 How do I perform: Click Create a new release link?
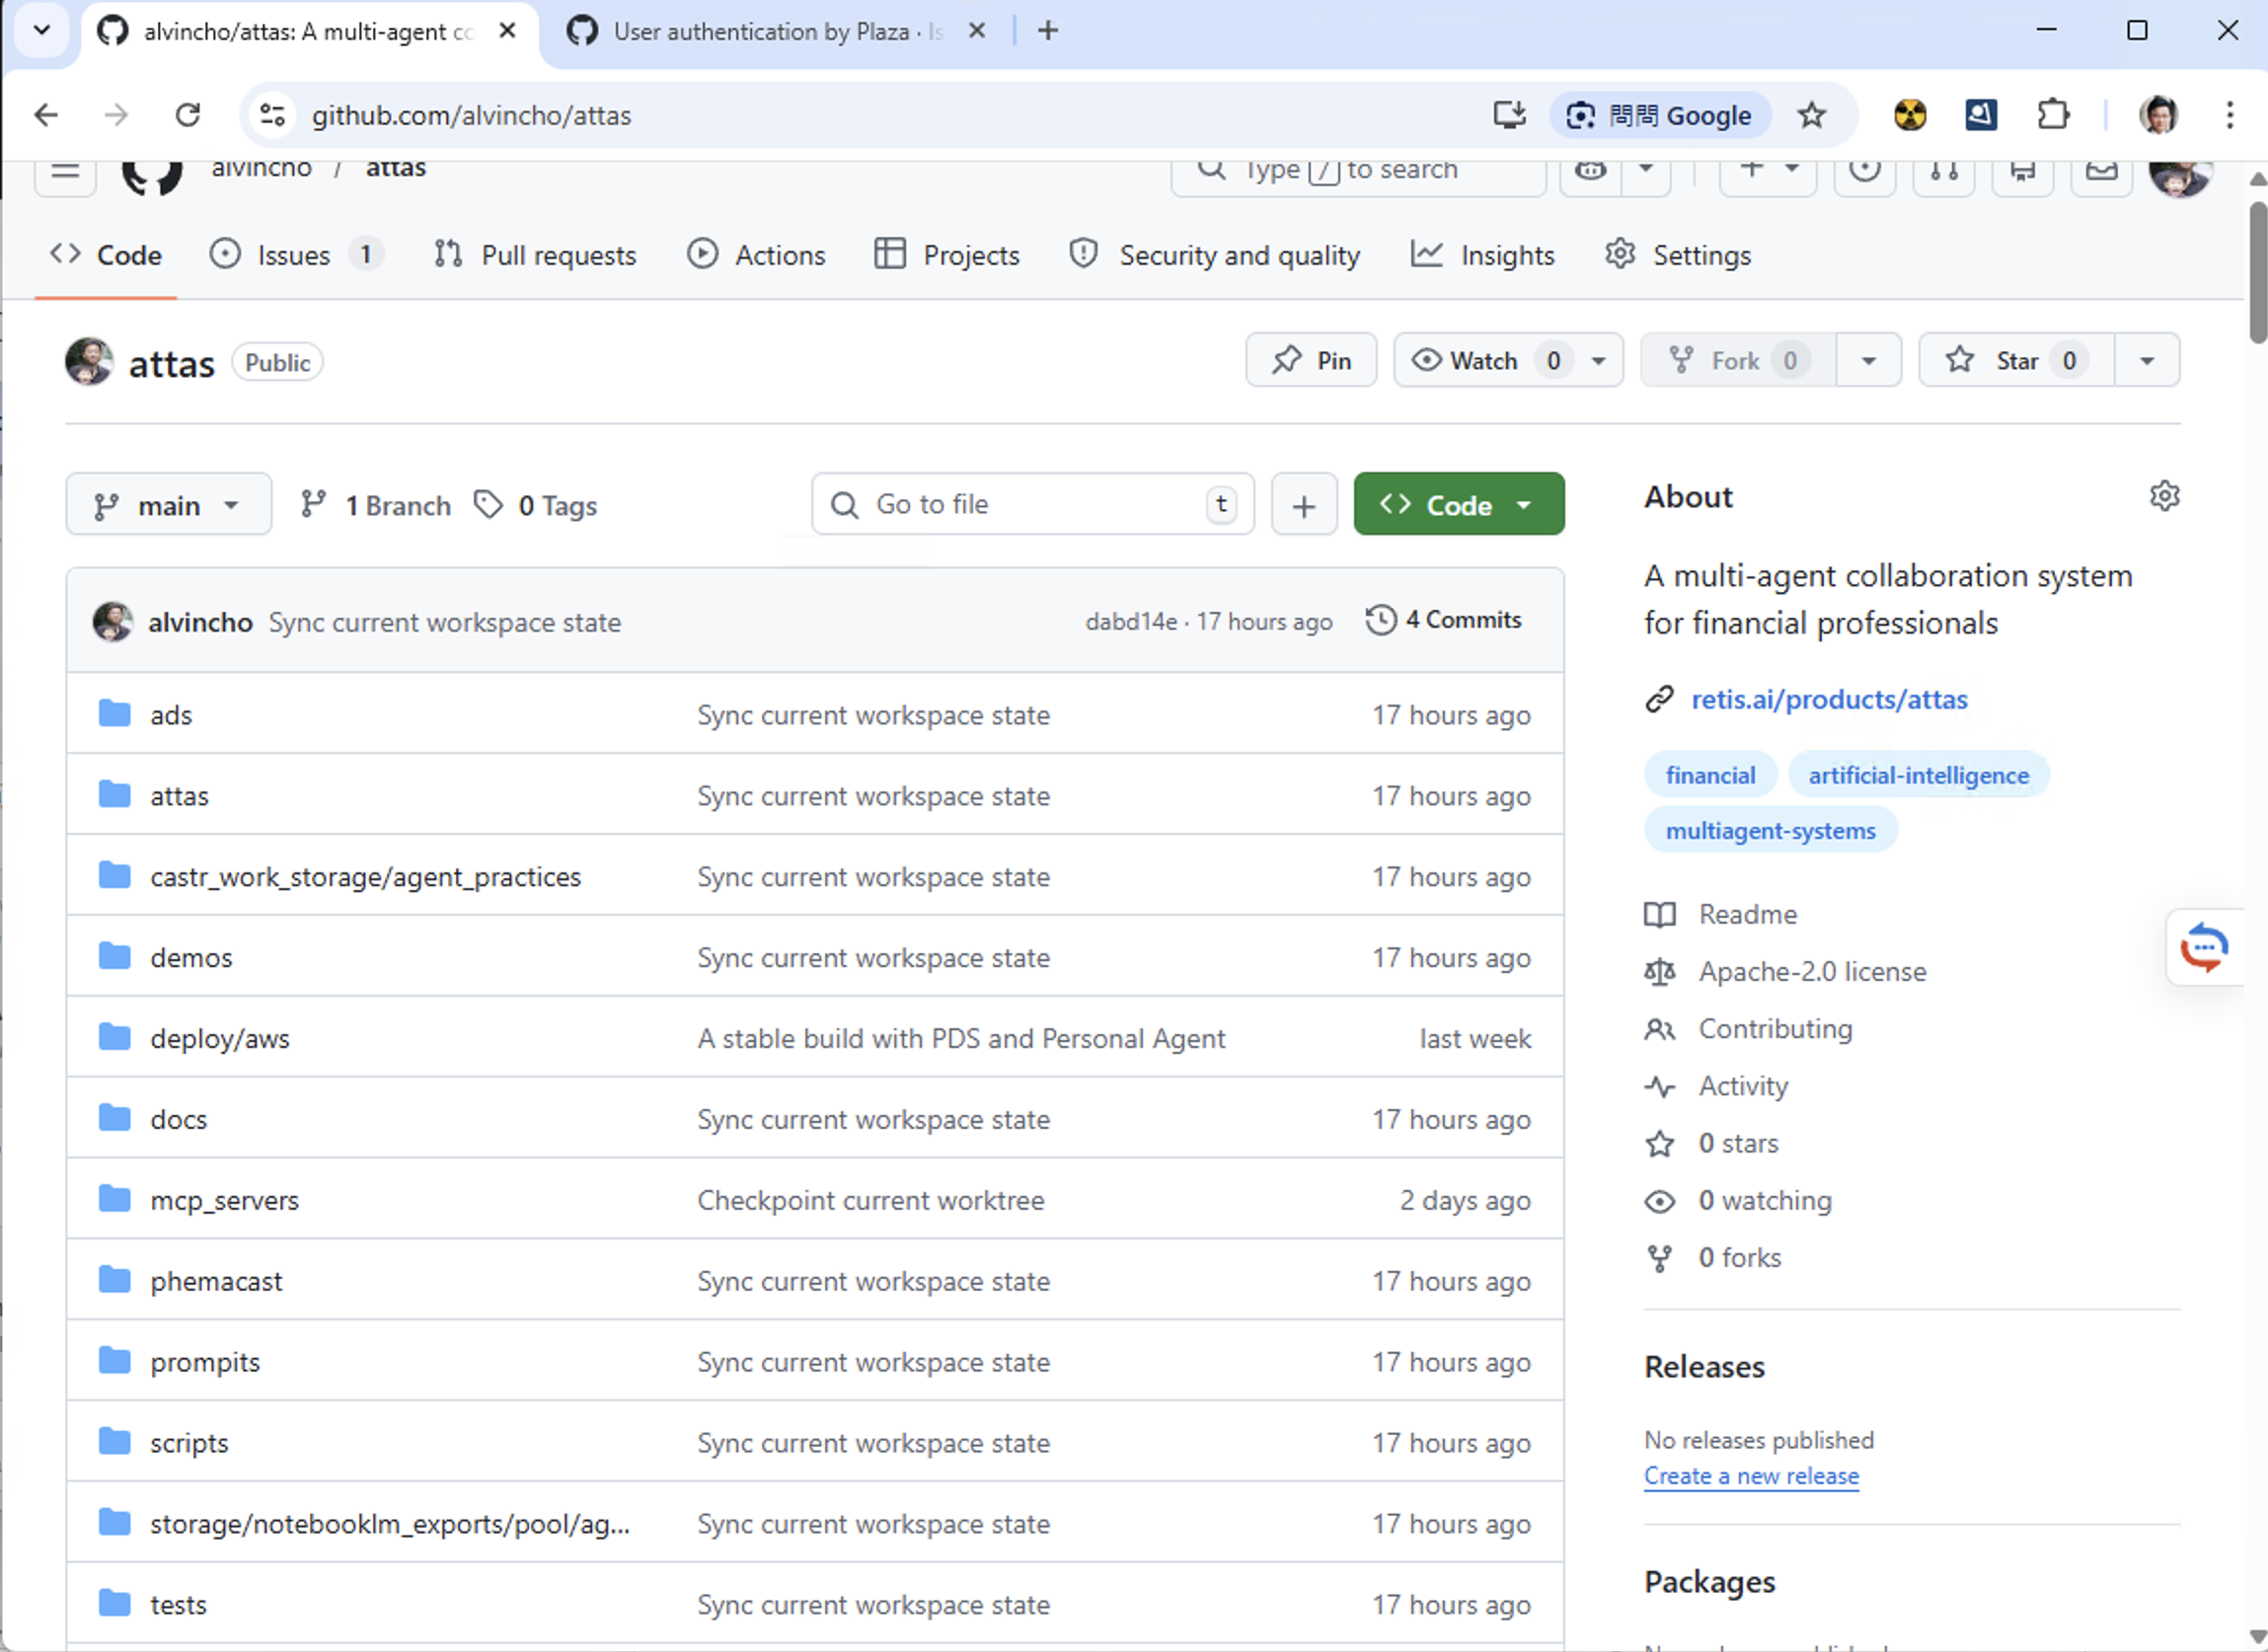coord(1750,1476)
